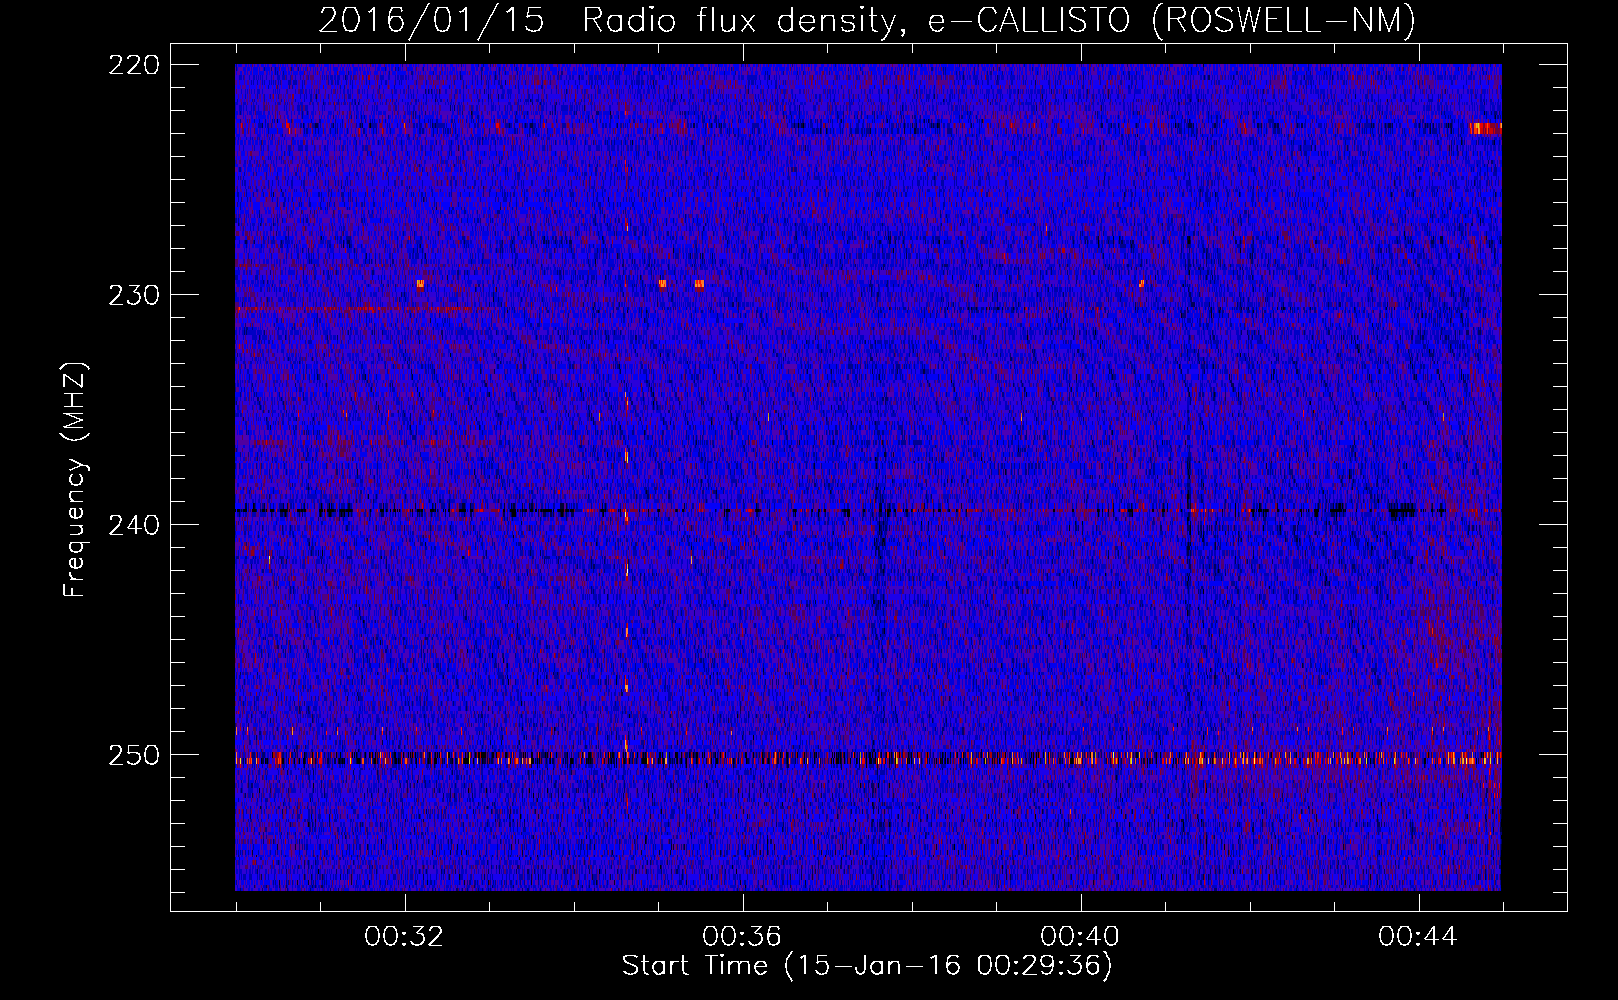Click the '00:32' time tick label
The width and height of the screenshot is (1618, 1000).
point(404,936)
